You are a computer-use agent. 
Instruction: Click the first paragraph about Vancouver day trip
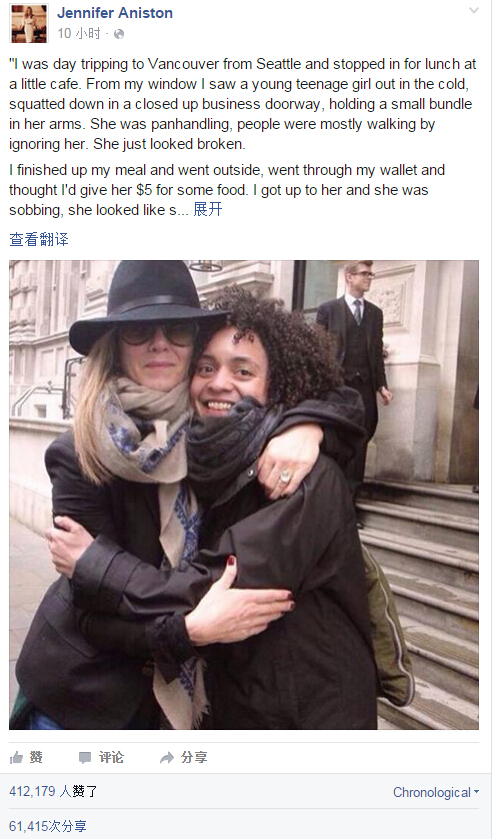(243, 104)
